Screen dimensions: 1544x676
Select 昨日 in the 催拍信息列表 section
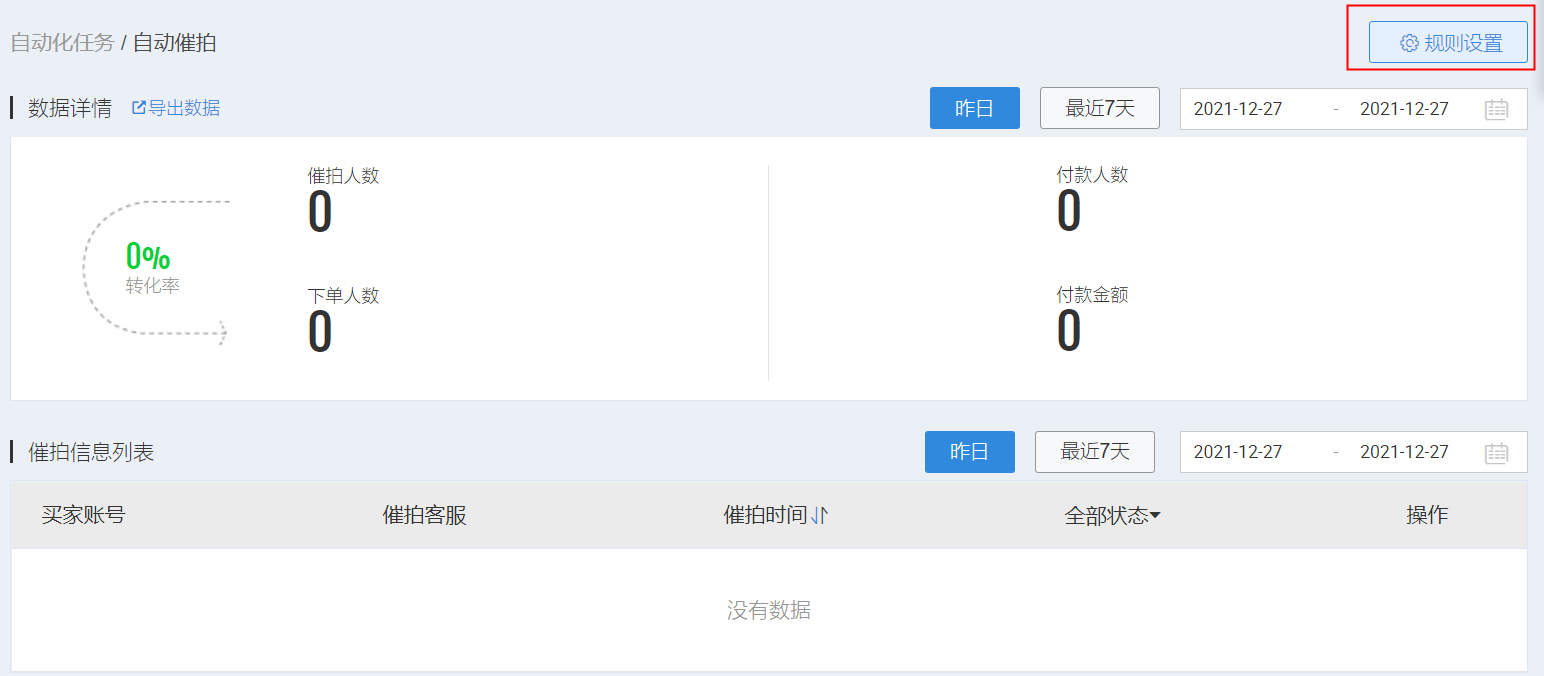point(969,452)
